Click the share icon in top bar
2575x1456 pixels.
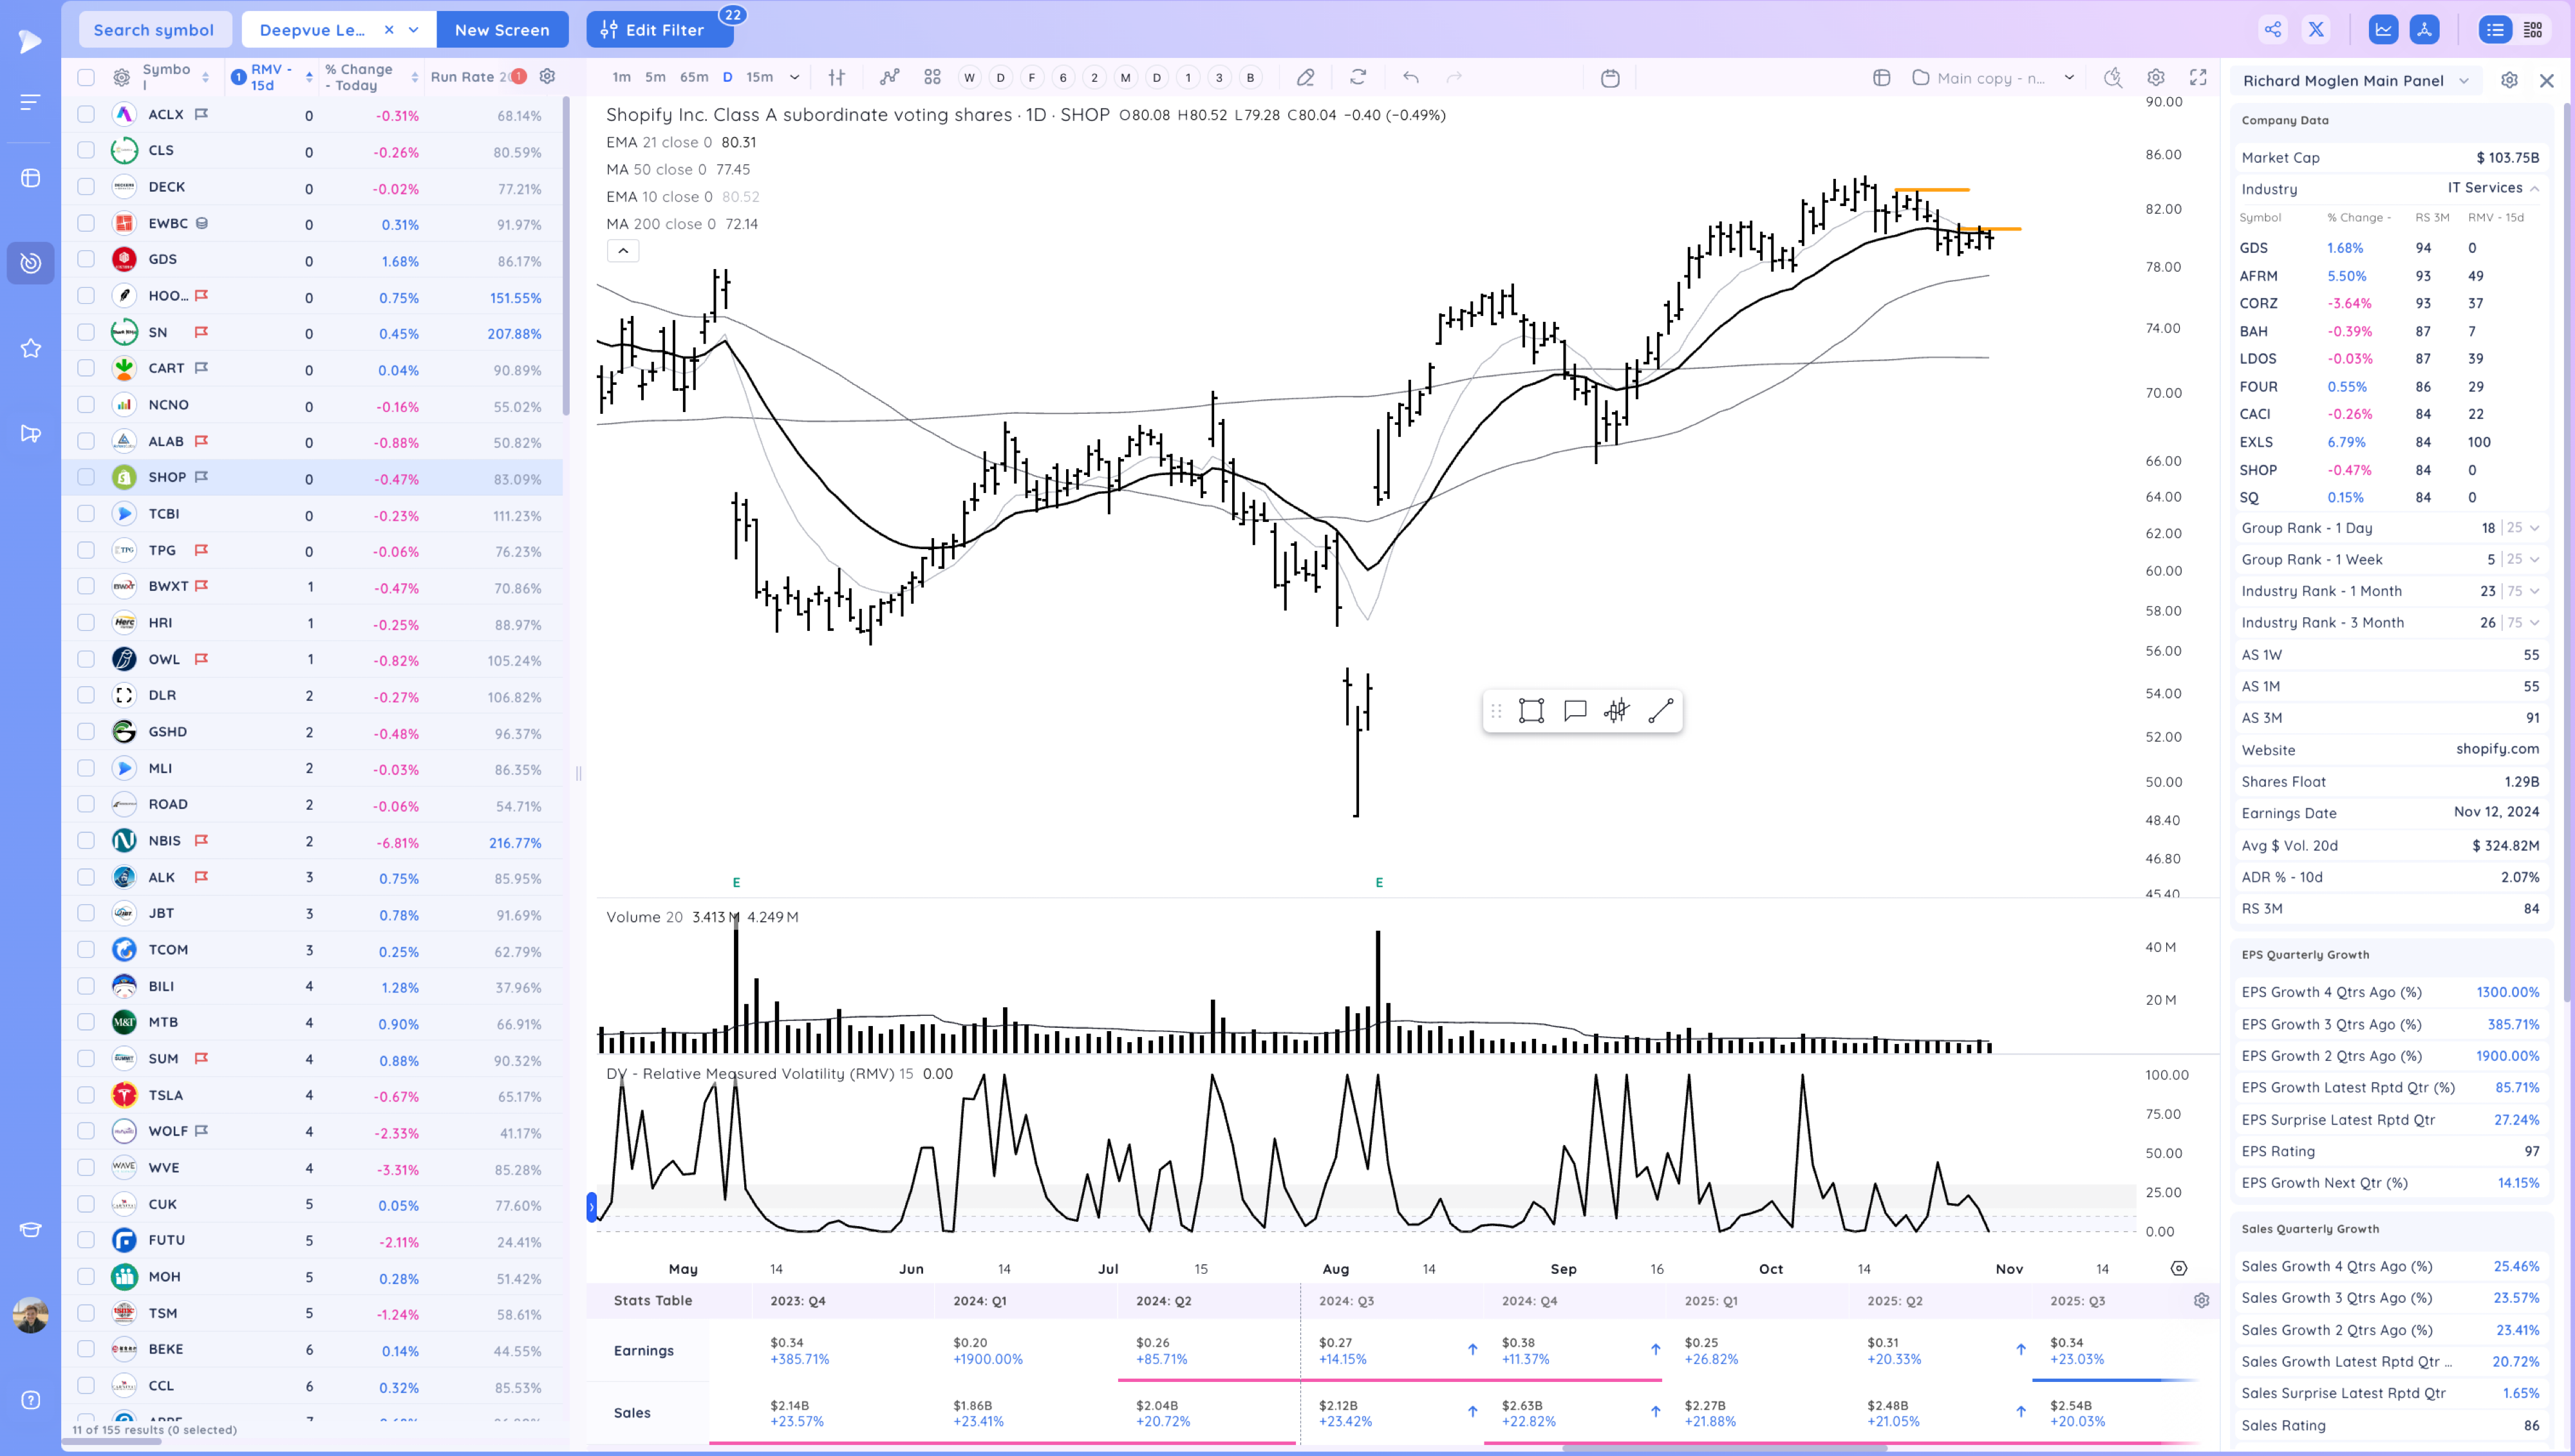point(2272,29)
